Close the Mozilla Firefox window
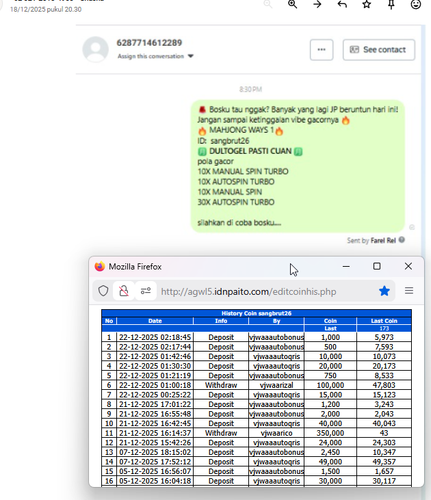The image size is (431, 500). coord(408,266)
